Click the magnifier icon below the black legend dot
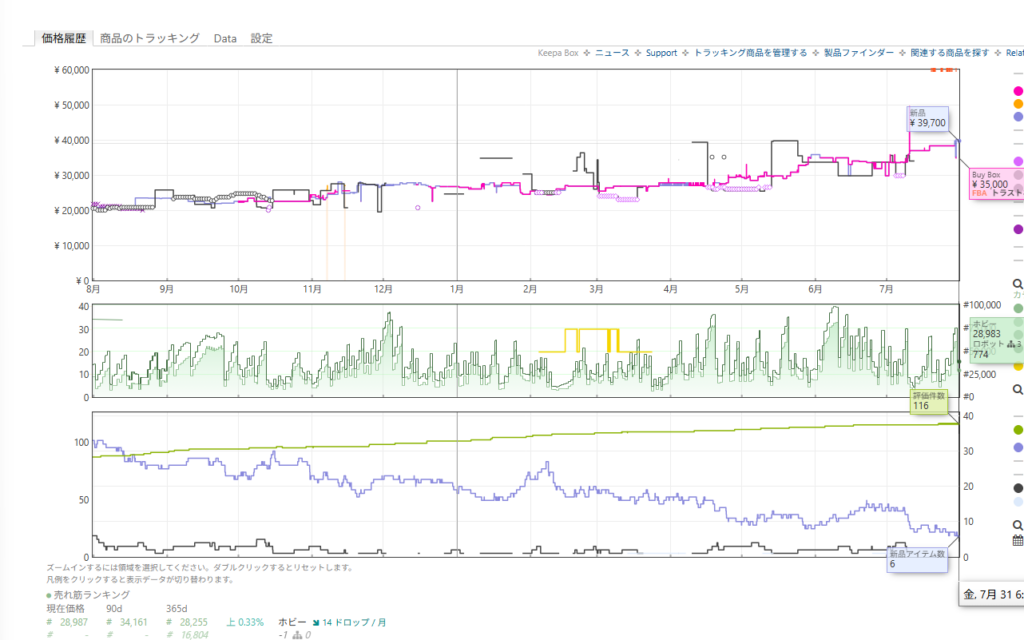1024x640 pixels. click(1017, 525)
